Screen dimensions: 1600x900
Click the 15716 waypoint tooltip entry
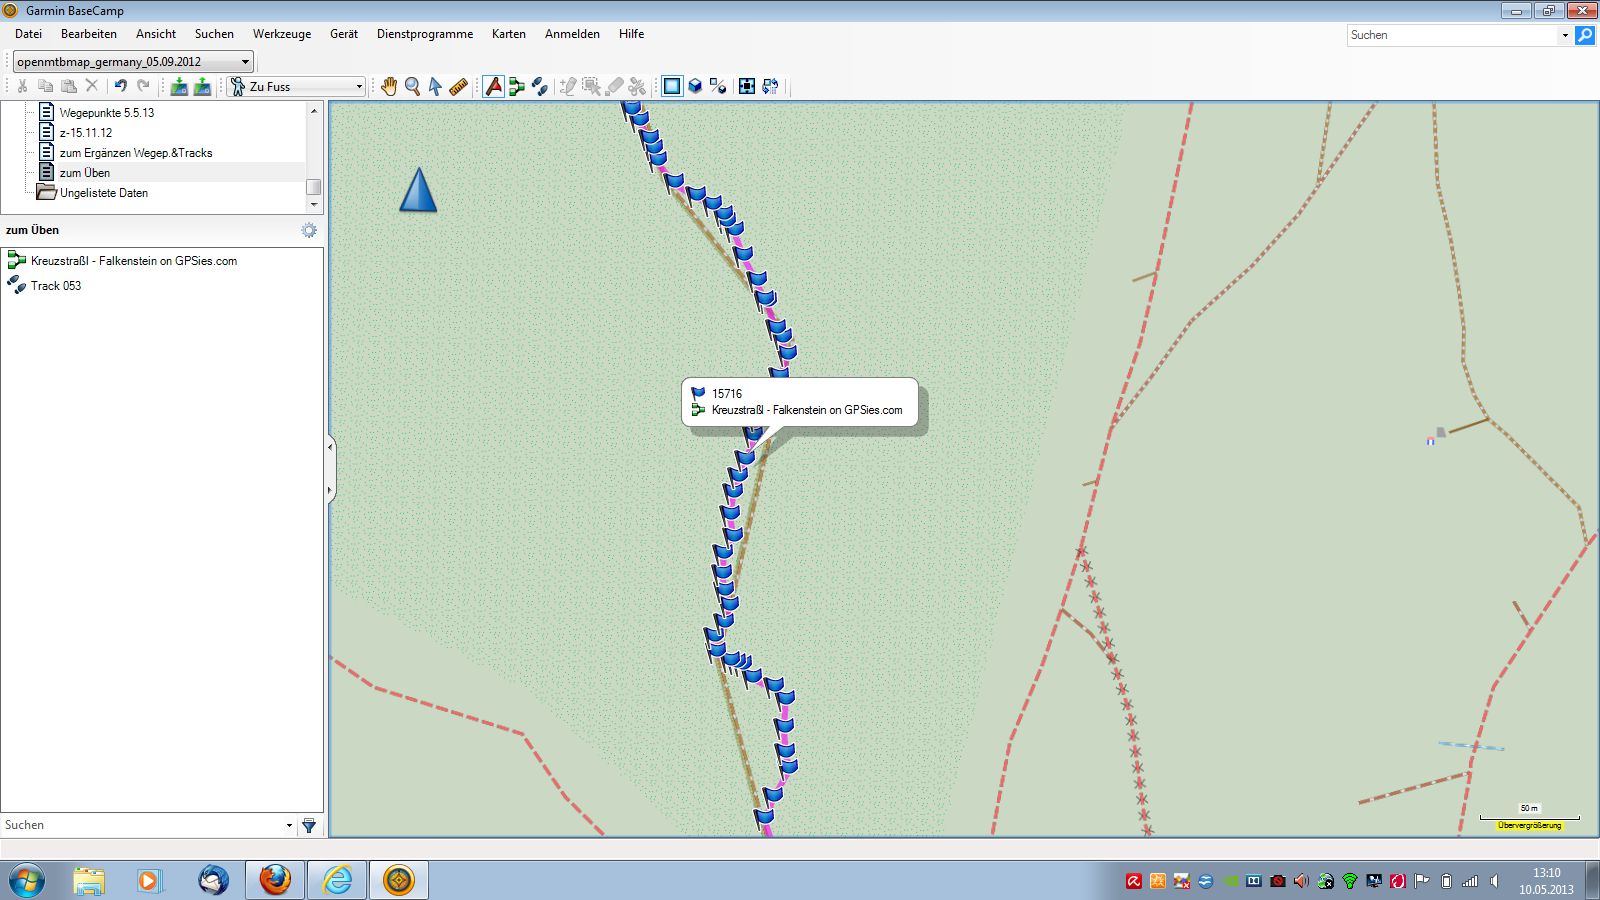(x=727, y=394)
